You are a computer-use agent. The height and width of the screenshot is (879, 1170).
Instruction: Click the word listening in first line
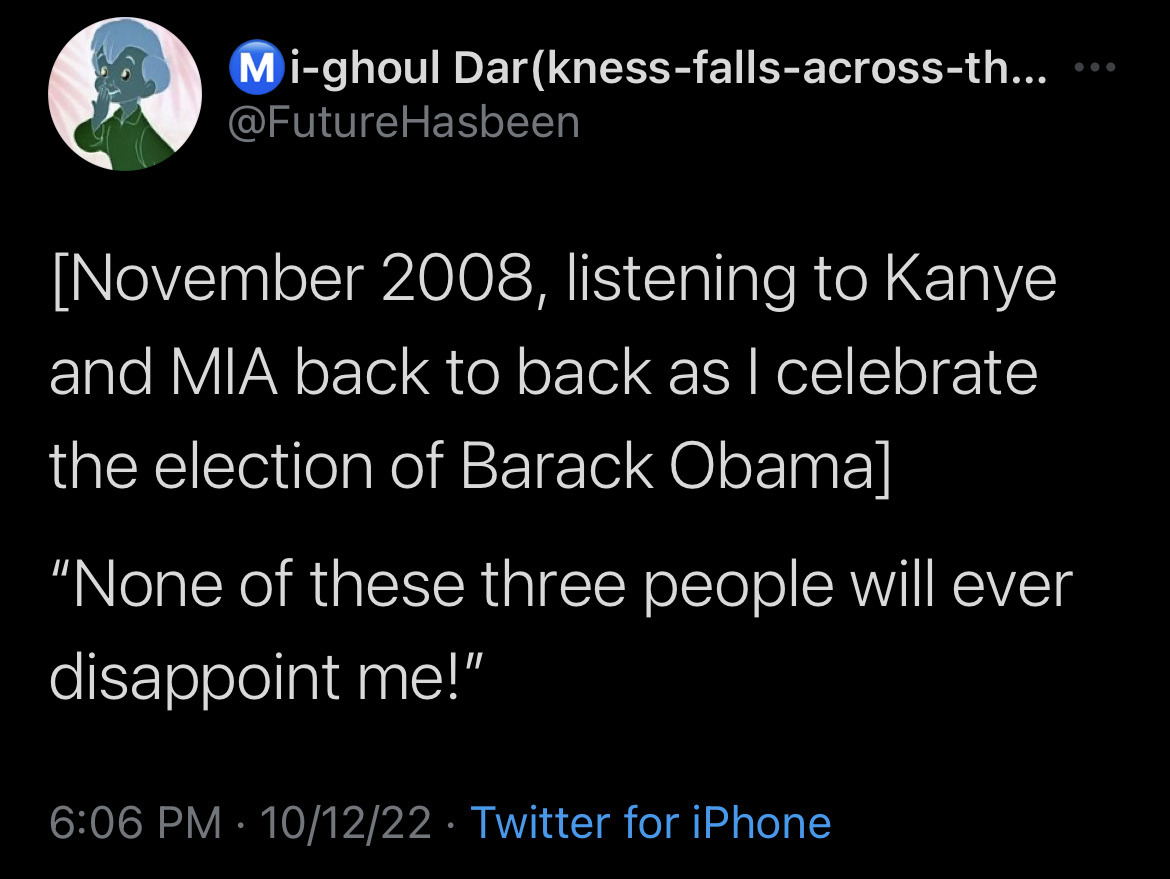[681, 282]
